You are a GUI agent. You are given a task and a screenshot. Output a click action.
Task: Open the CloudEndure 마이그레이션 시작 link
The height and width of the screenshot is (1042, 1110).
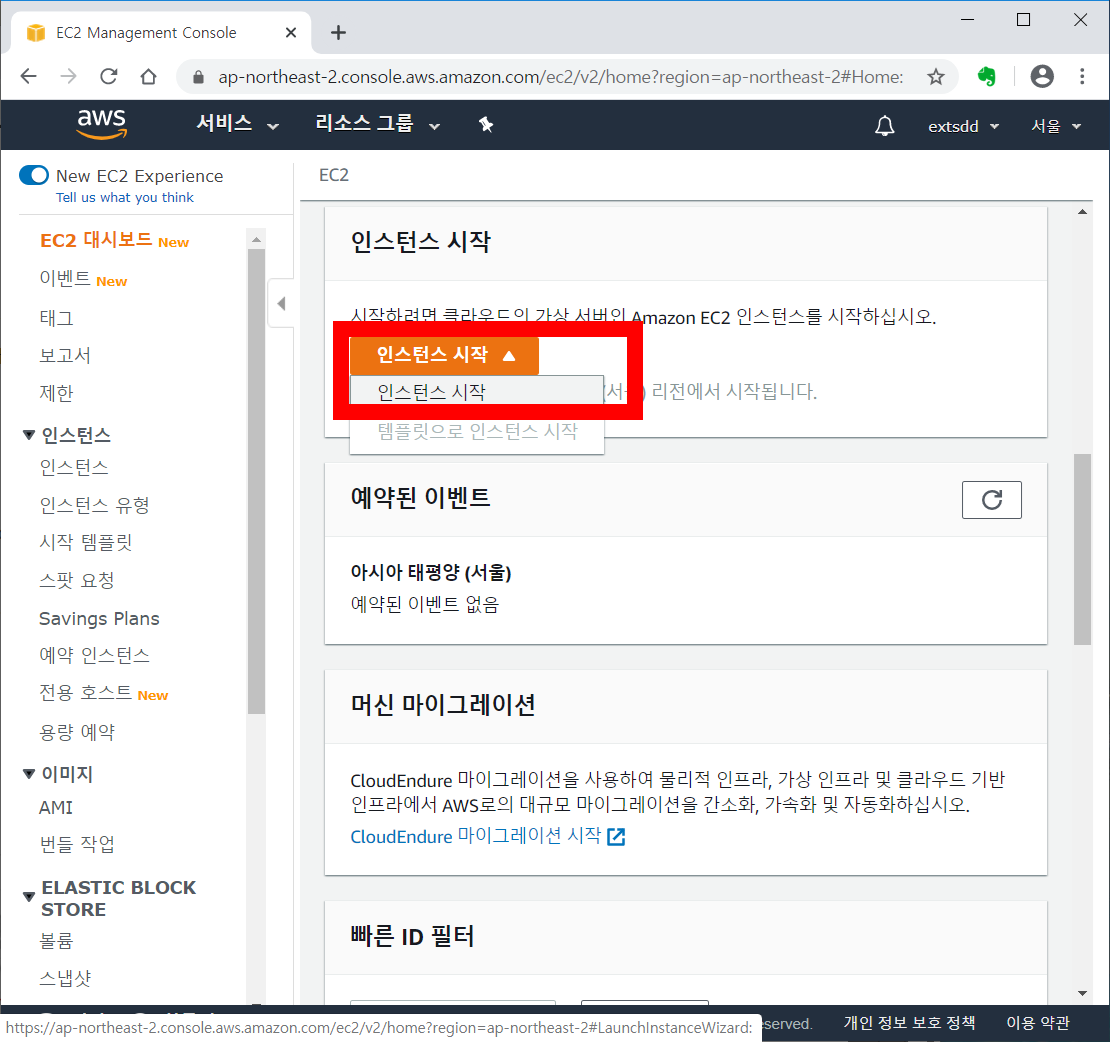click(487, 836)
